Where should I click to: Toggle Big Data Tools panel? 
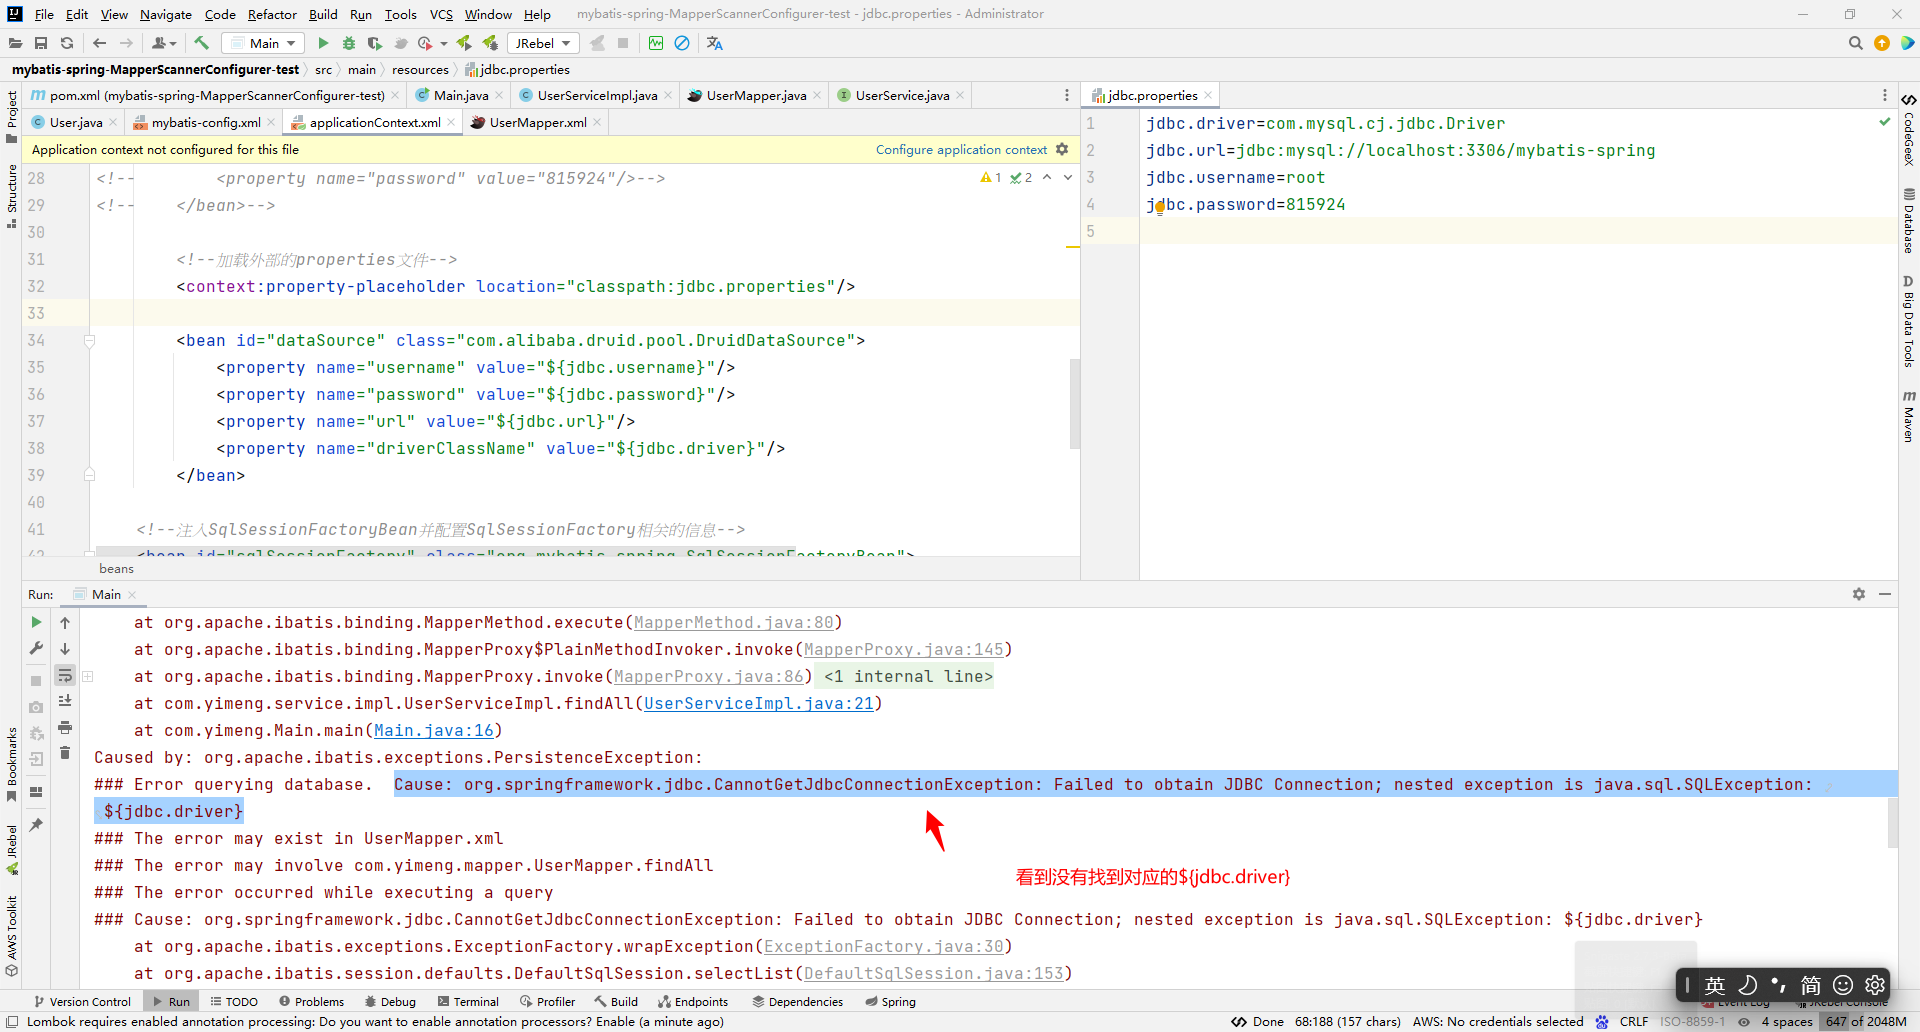tap(1908, 322)
